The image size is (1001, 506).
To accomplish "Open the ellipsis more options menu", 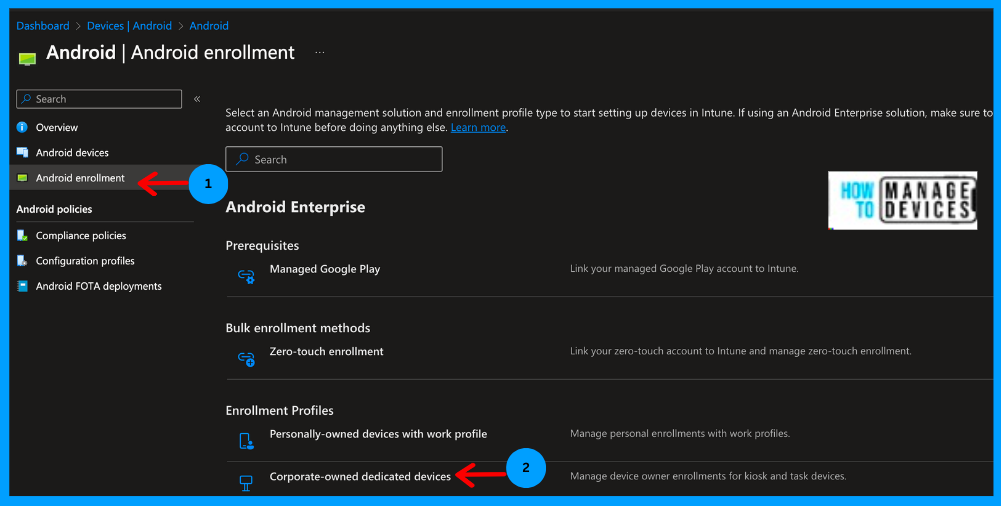I will coord(320,52).
